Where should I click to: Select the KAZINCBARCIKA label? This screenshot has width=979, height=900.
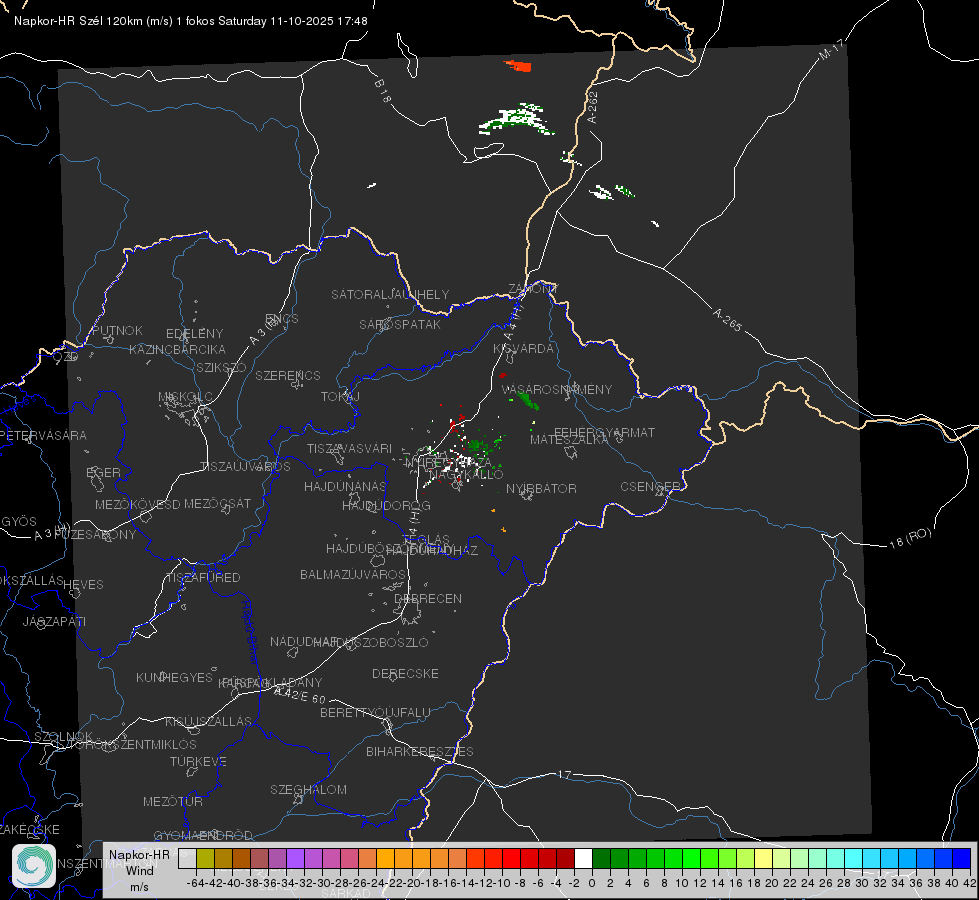[x=177, y=349]
